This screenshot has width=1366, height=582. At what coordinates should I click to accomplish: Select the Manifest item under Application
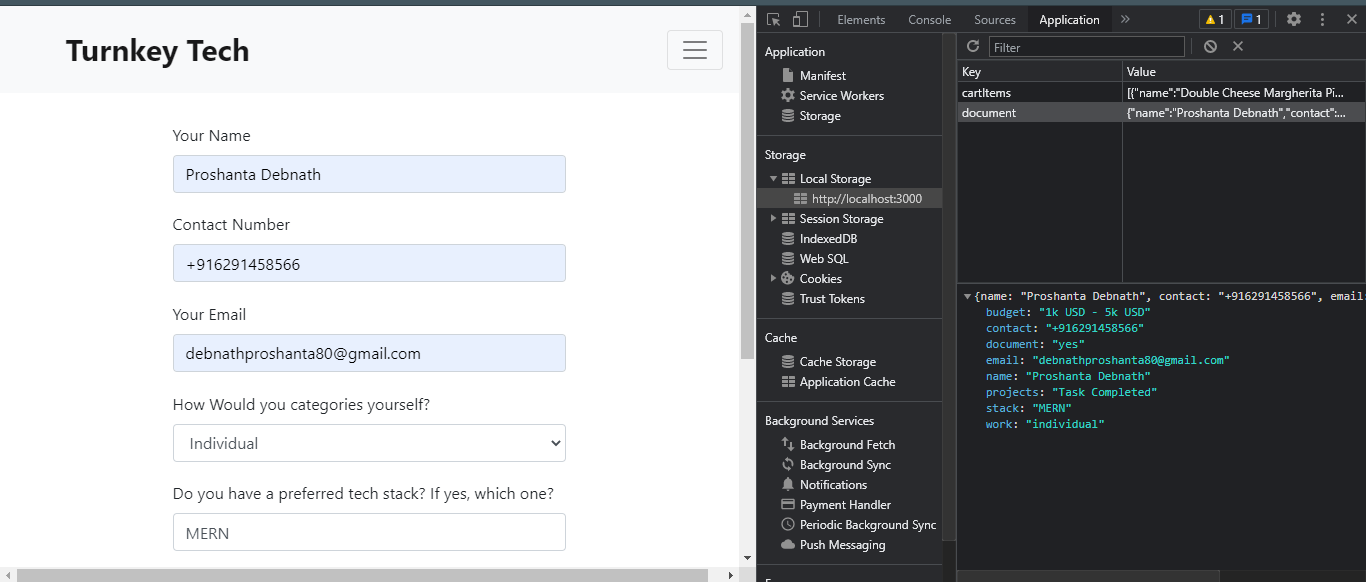(x=822, y=75)
